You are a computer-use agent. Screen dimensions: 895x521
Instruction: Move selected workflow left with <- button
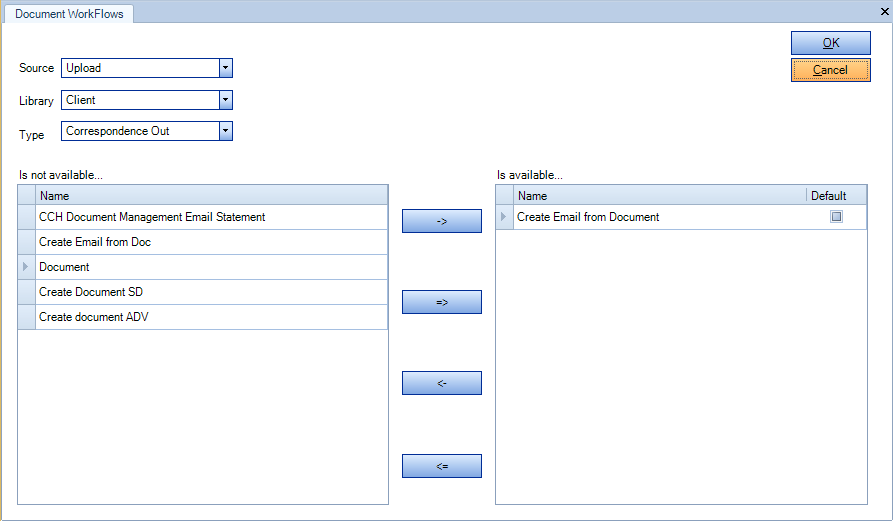click(x=442, y=383)
